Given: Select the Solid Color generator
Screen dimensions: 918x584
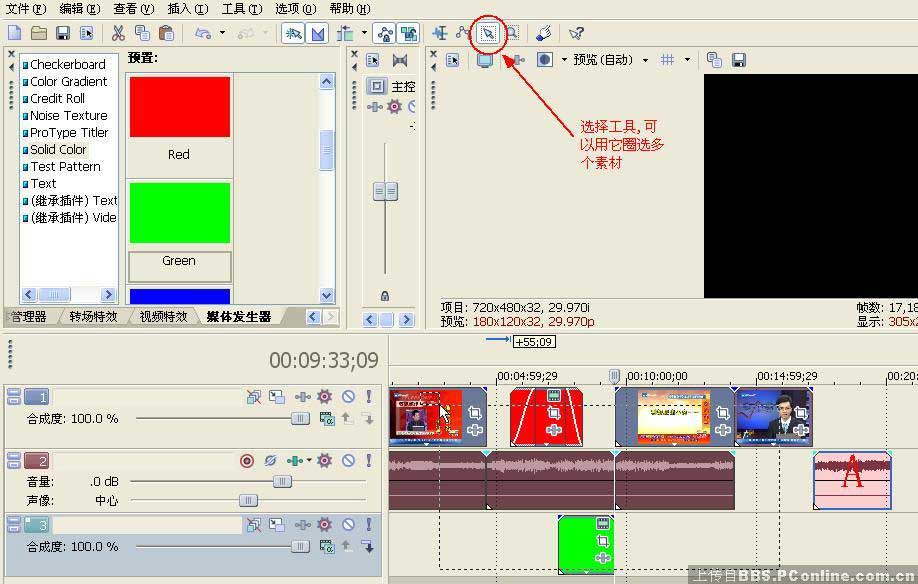Looking at the screenshot, I should (58, 149).
